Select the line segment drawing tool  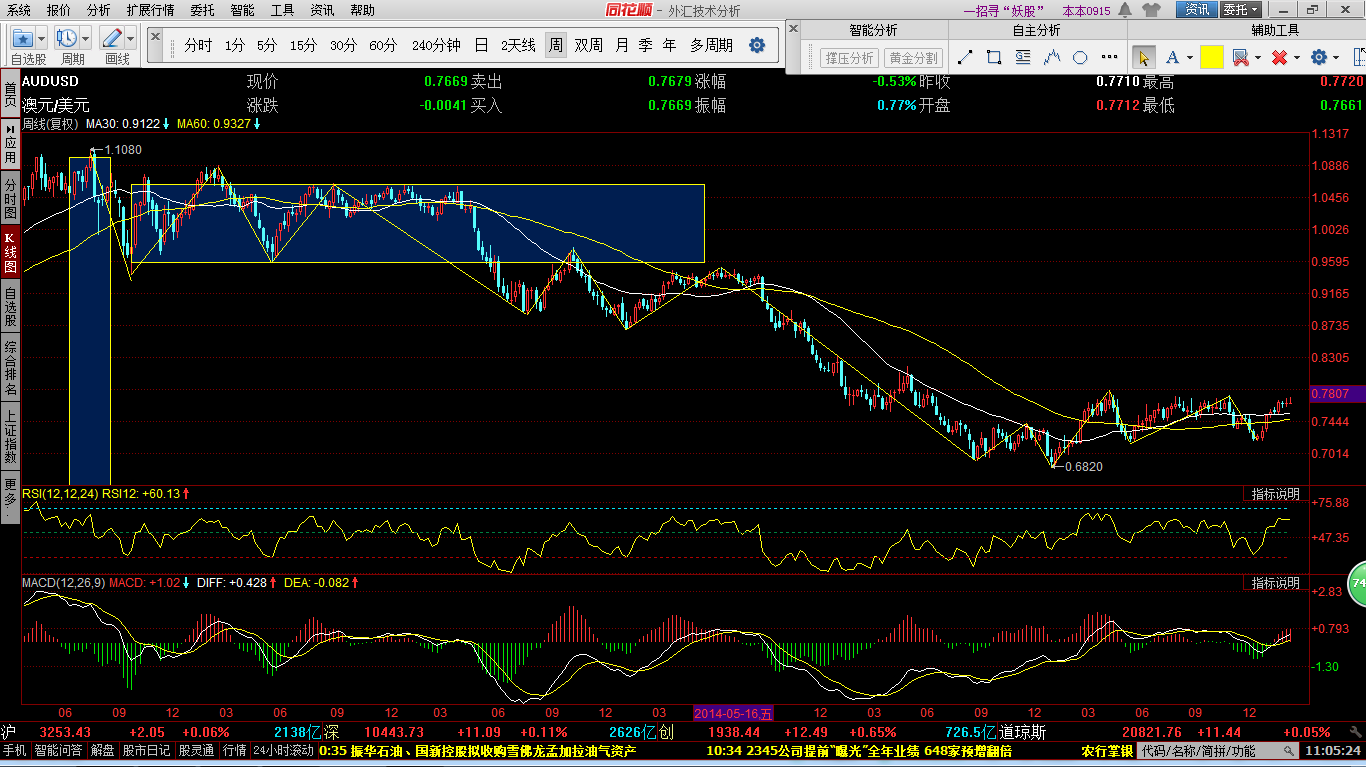pyautogui.click(x=965, y=57)
